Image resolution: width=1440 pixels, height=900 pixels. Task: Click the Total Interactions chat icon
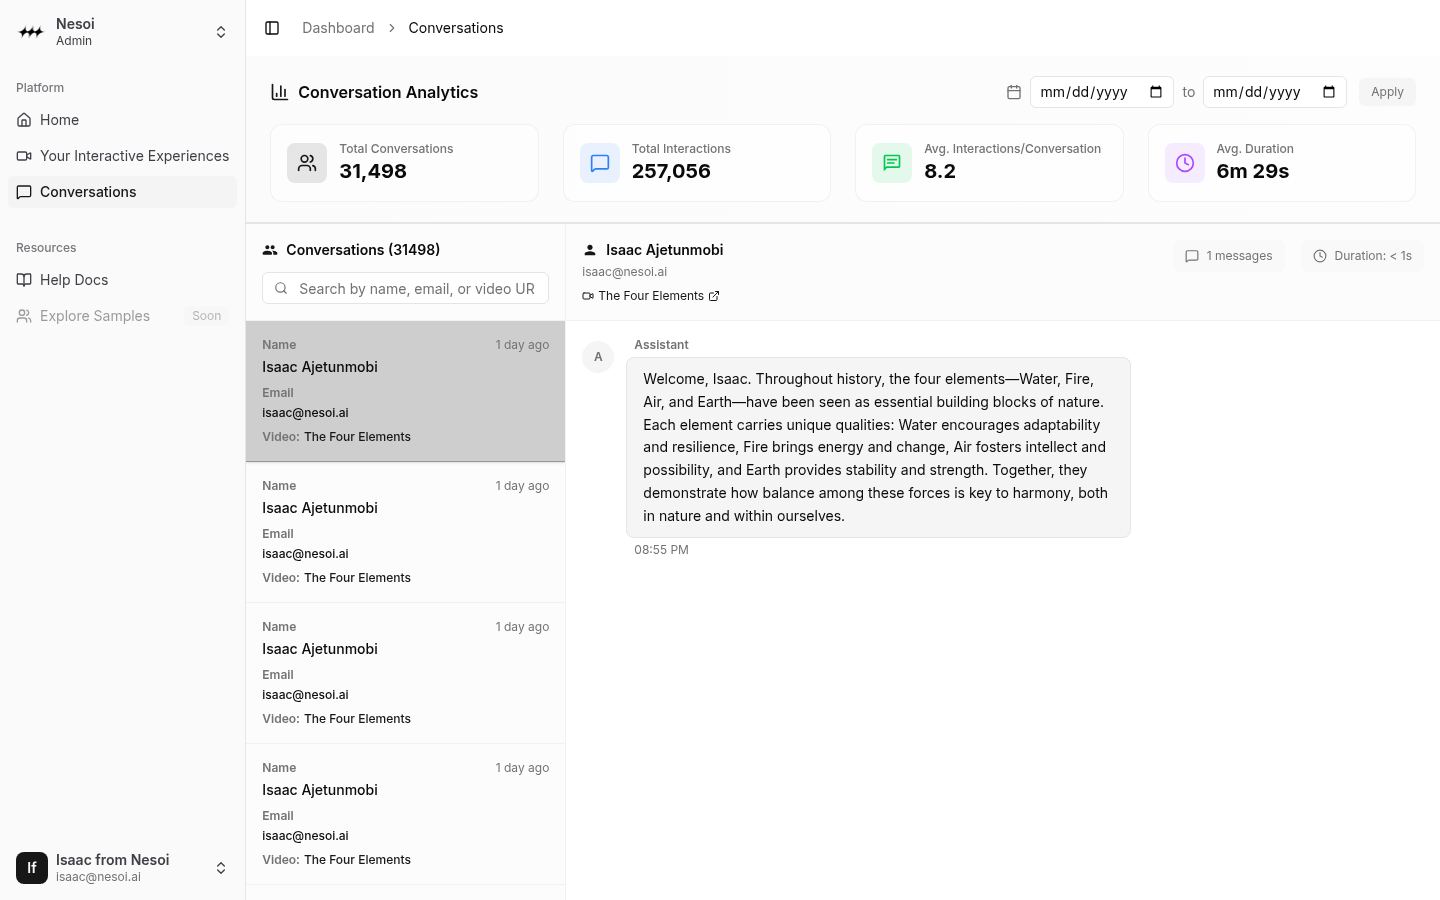point(600,163)
